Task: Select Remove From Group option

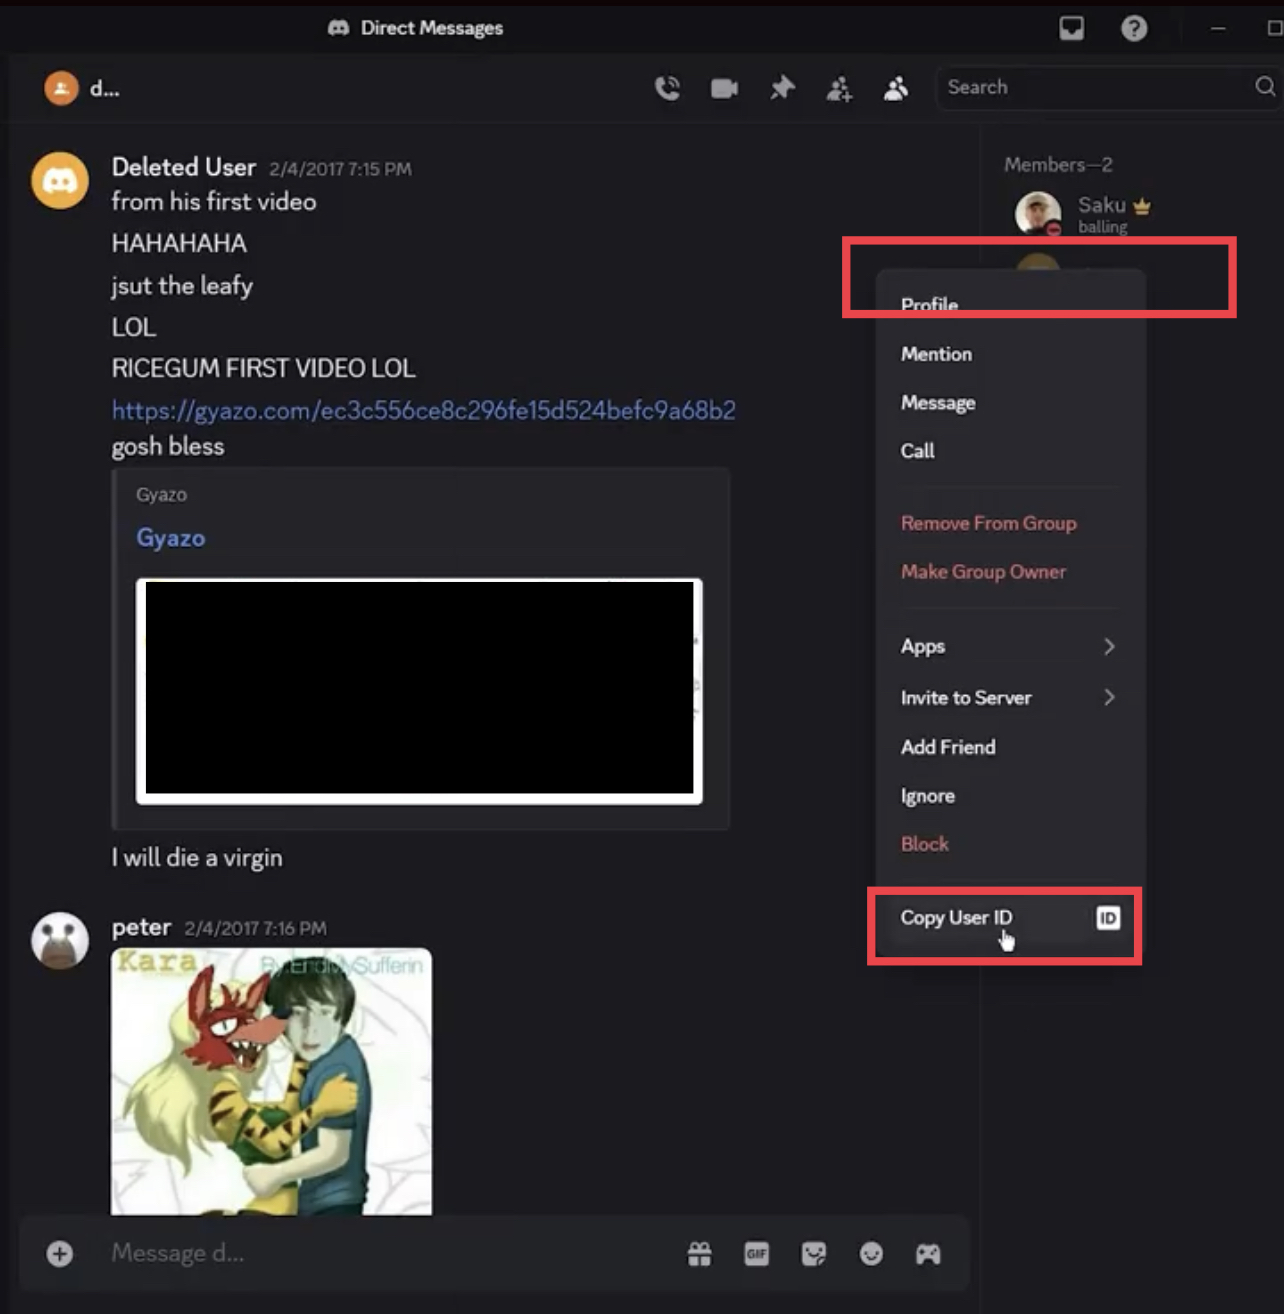Action: click(988, 523)
